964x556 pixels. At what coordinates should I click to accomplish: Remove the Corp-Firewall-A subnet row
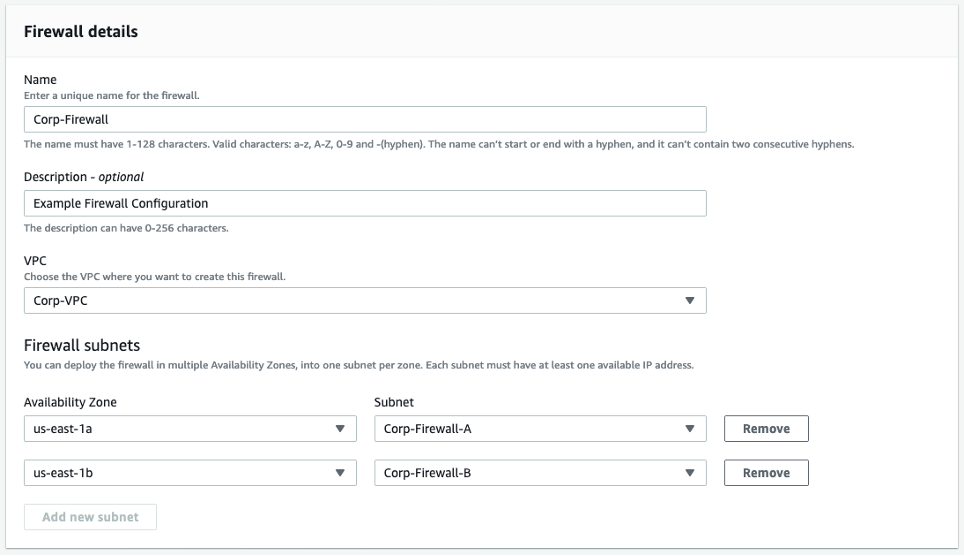766,429
